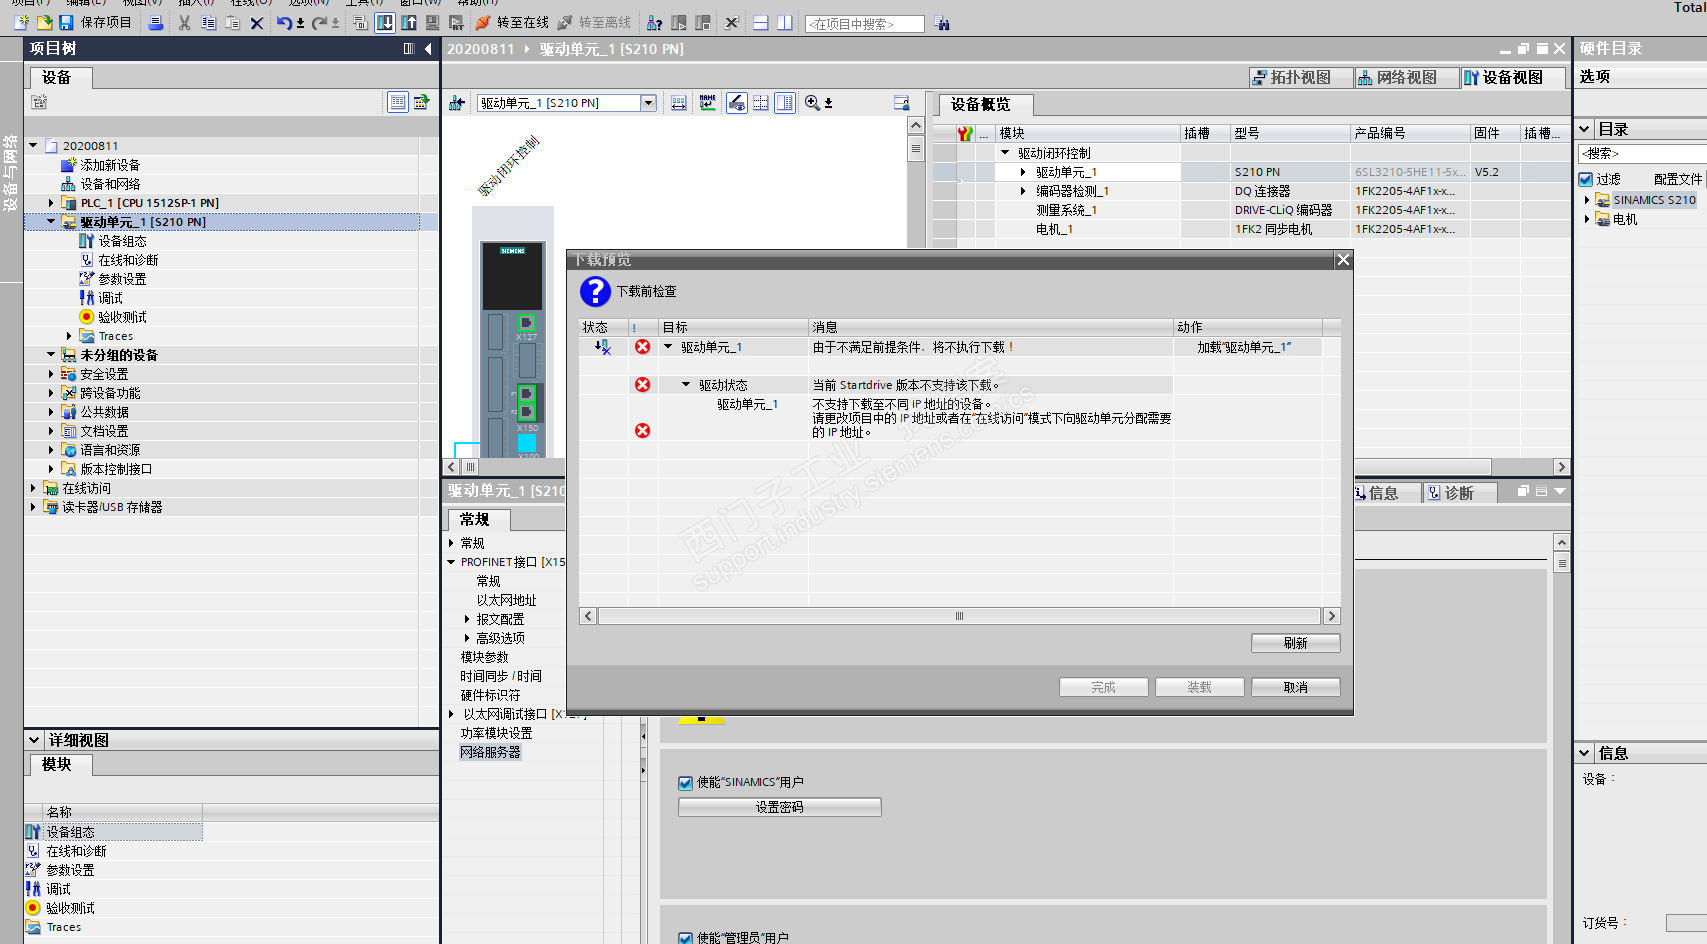Click the show names icon in device view
Viewport: 1707px width, 944px height.
(708, 102)
